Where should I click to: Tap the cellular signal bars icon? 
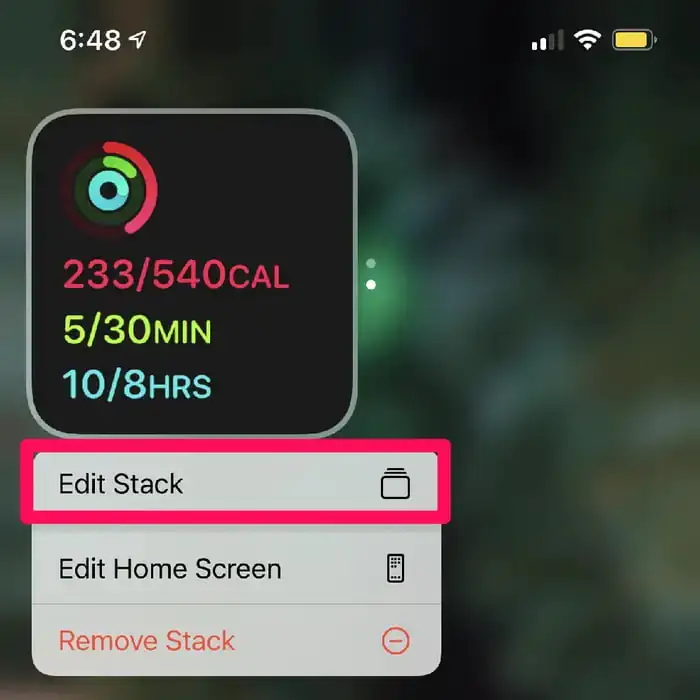[x=547, y=40]
